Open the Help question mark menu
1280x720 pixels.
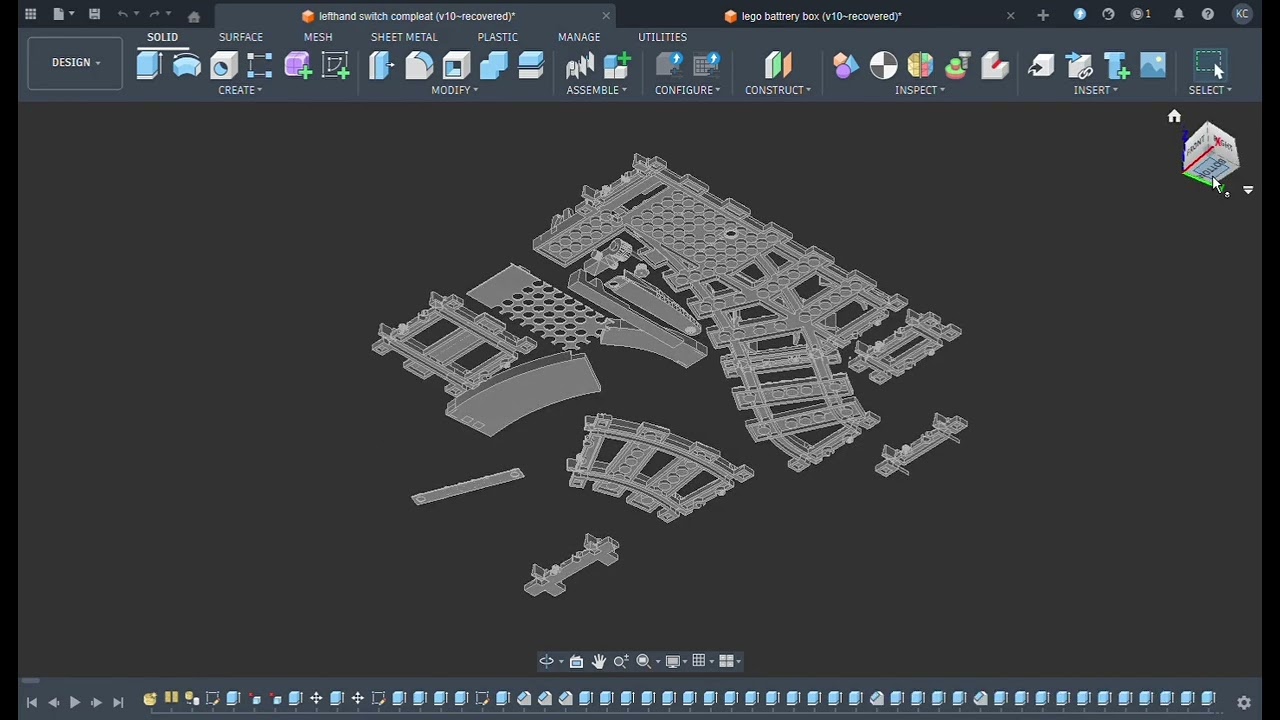coord(1208,14)
